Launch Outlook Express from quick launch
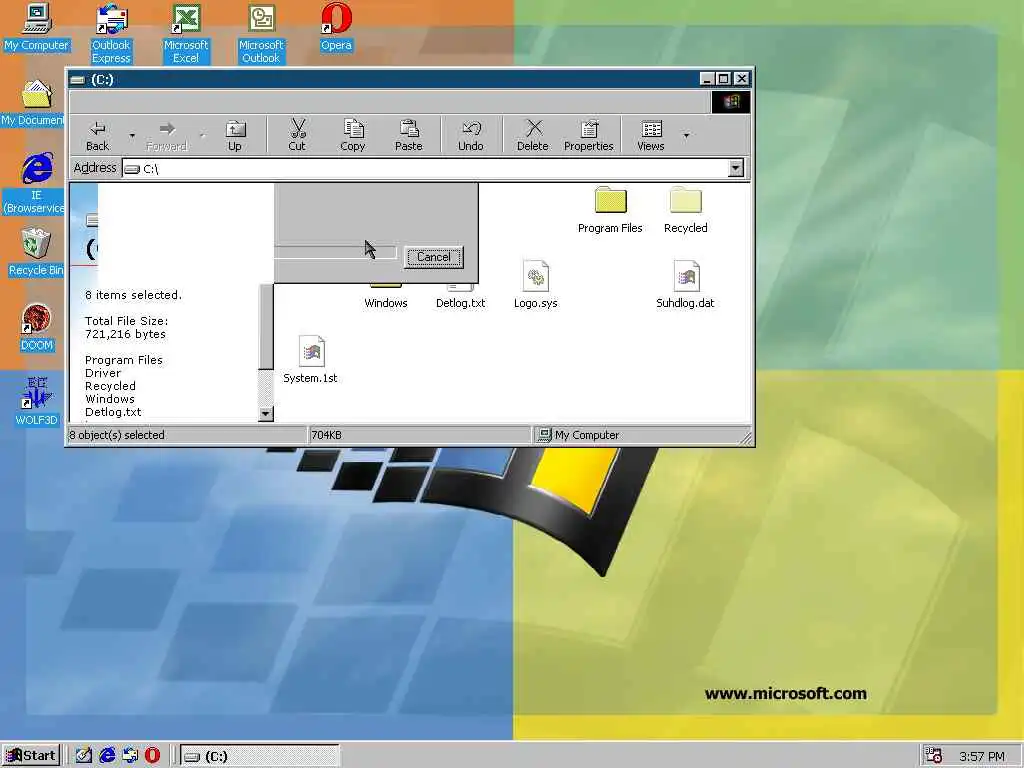1024x768 pixels. (x=130, y=756)
